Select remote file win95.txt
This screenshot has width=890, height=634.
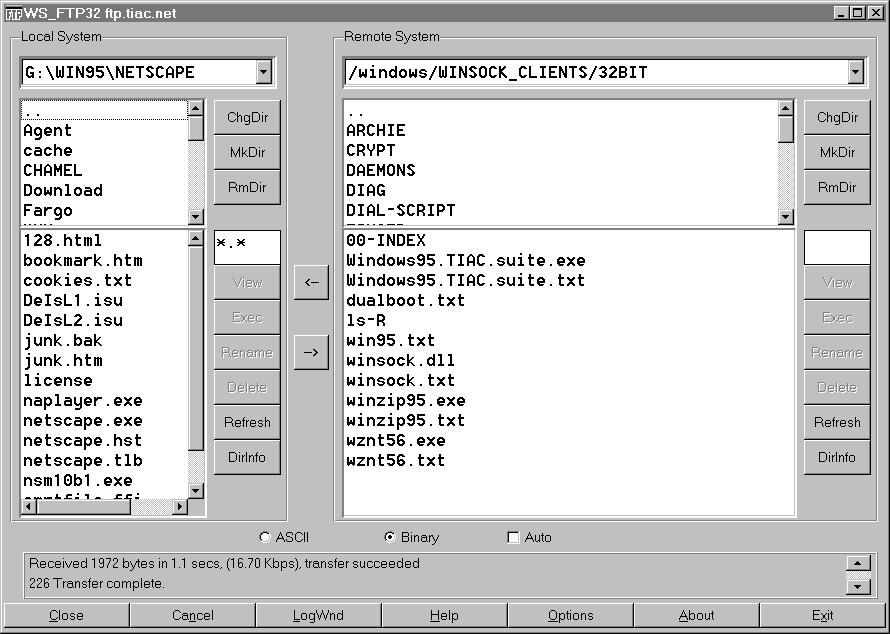point(569,341)
